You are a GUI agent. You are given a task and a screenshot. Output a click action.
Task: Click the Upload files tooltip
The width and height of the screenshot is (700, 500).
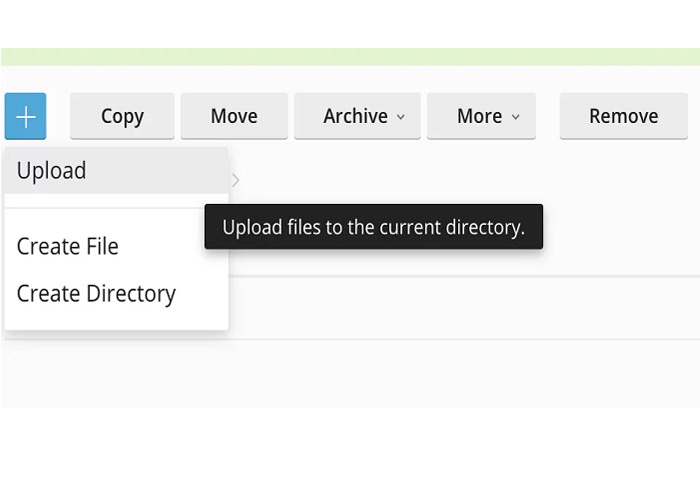tap(373, 227)
